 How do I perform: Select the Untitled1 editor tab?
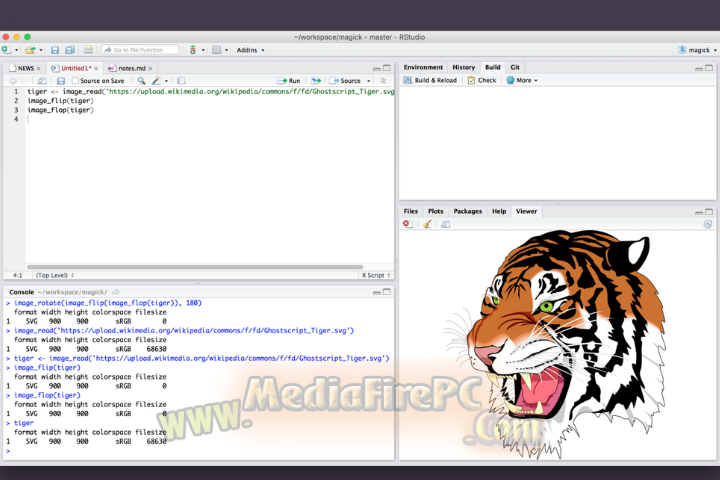coord(76,68)
